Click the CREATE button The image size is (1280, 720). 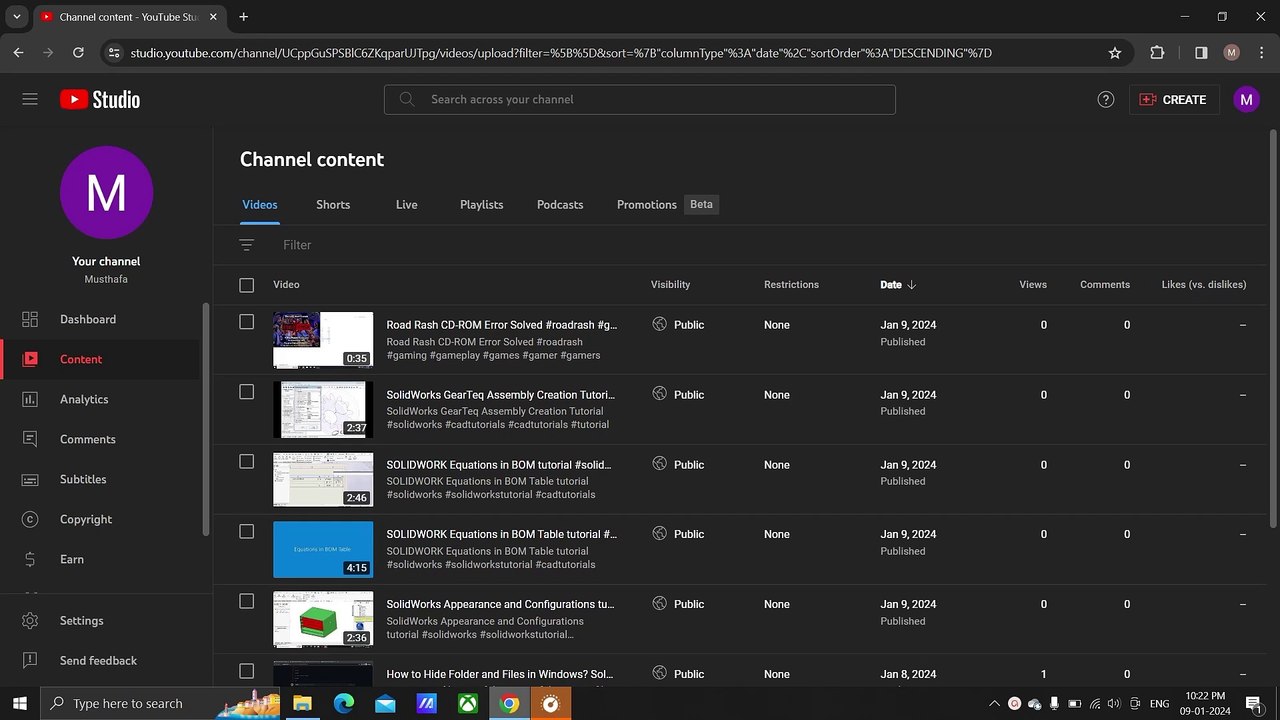click(1173, 99)
